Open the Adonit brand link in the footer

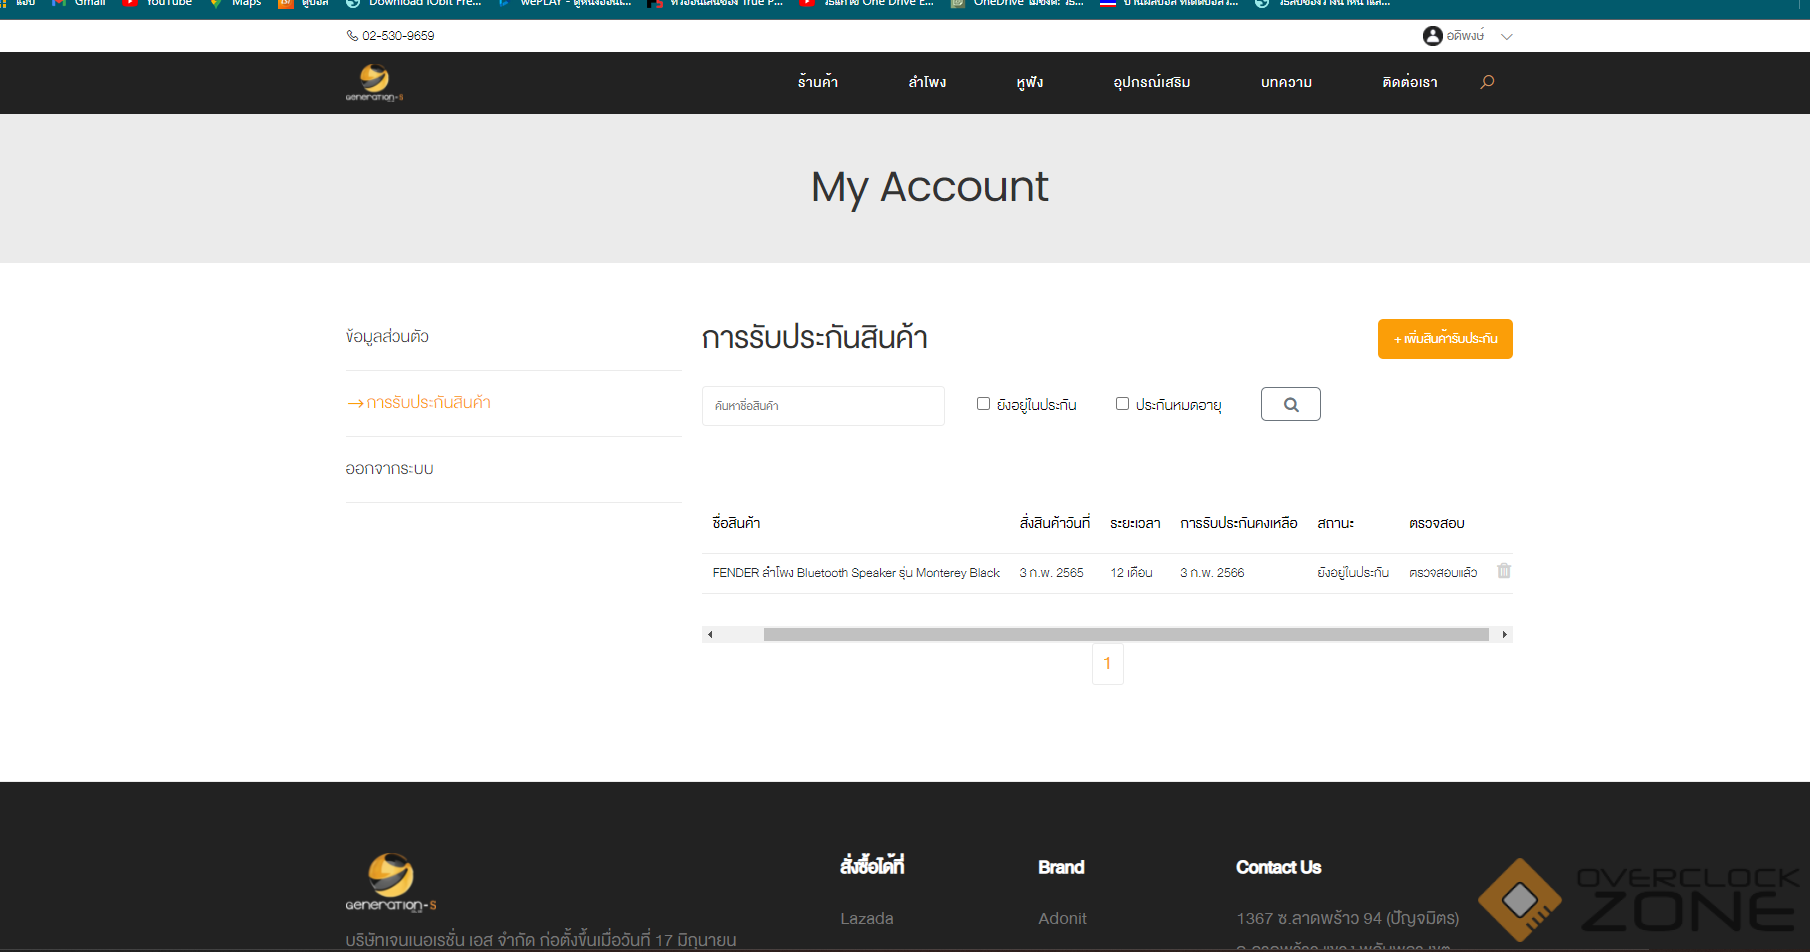pos(1062,918)
